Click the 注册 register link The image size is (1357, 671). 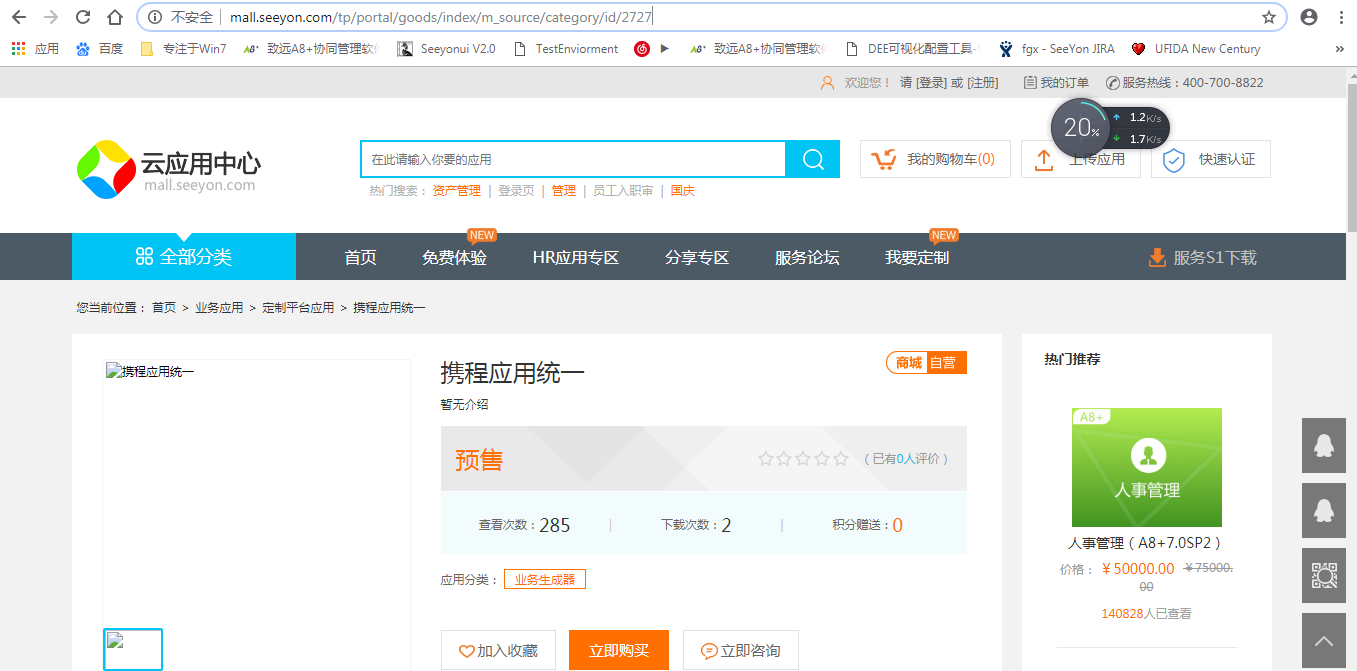pyautogui.click(x=982, y=83)
